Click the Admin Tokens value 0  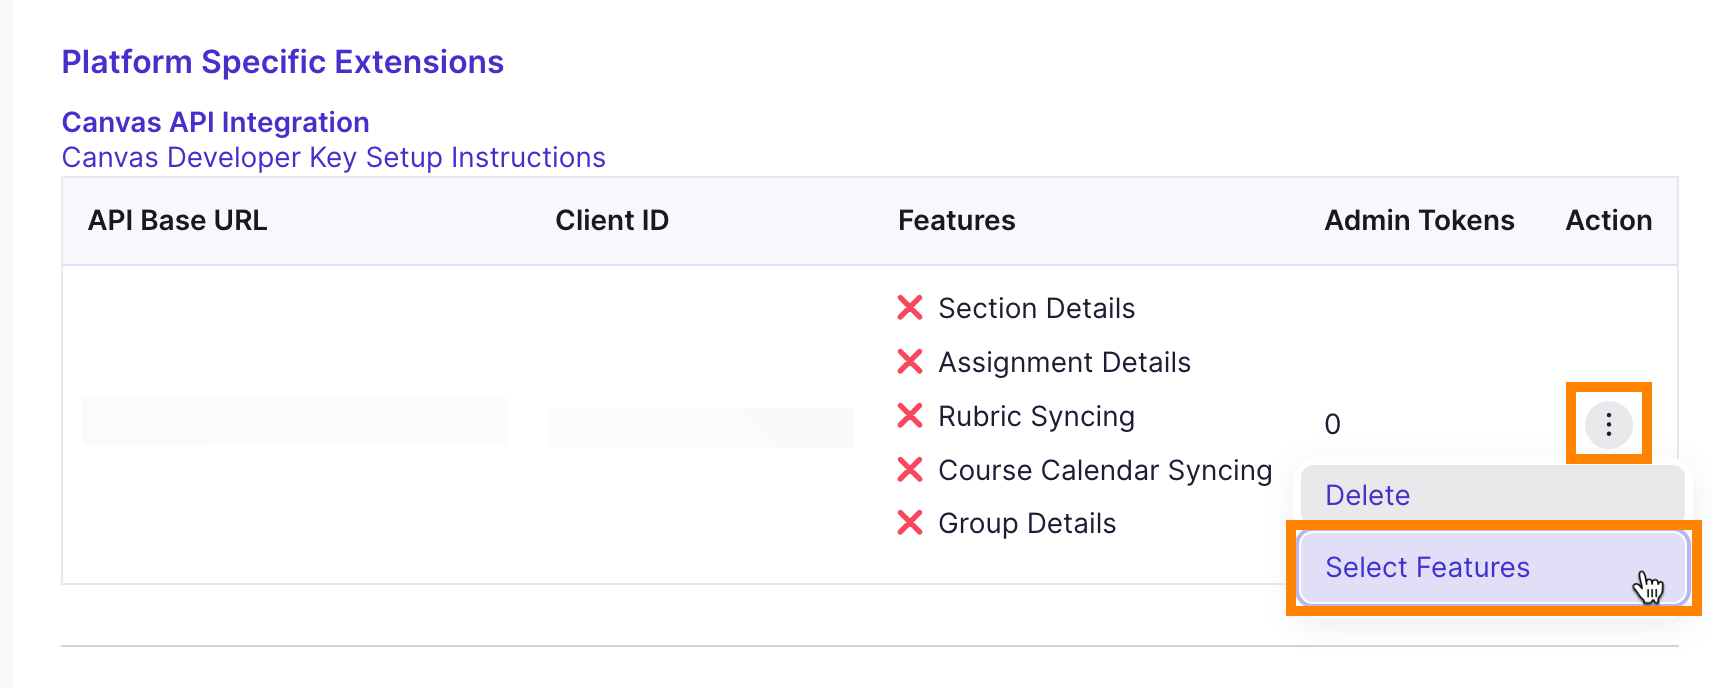1332,424
